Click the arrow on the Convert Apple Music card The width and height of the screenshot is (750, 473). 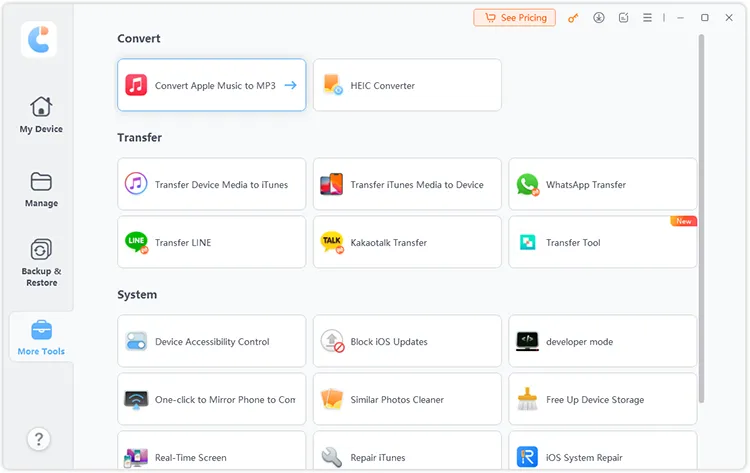290,85
